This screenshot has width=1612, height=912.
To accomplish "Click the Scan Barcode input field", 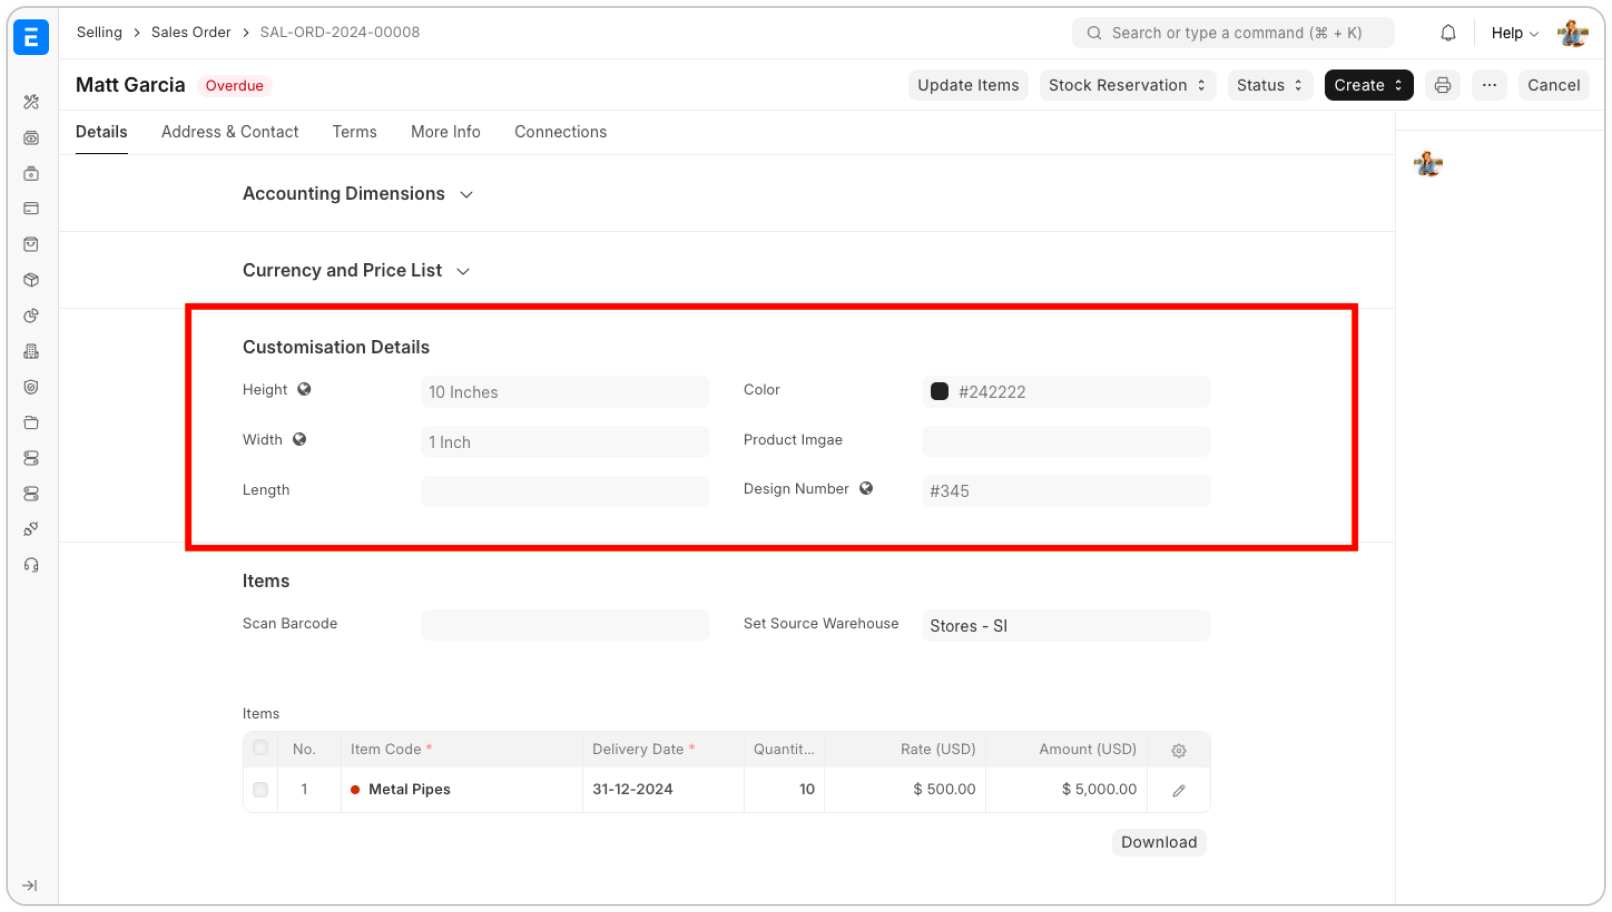I will (x=565, y=625).
